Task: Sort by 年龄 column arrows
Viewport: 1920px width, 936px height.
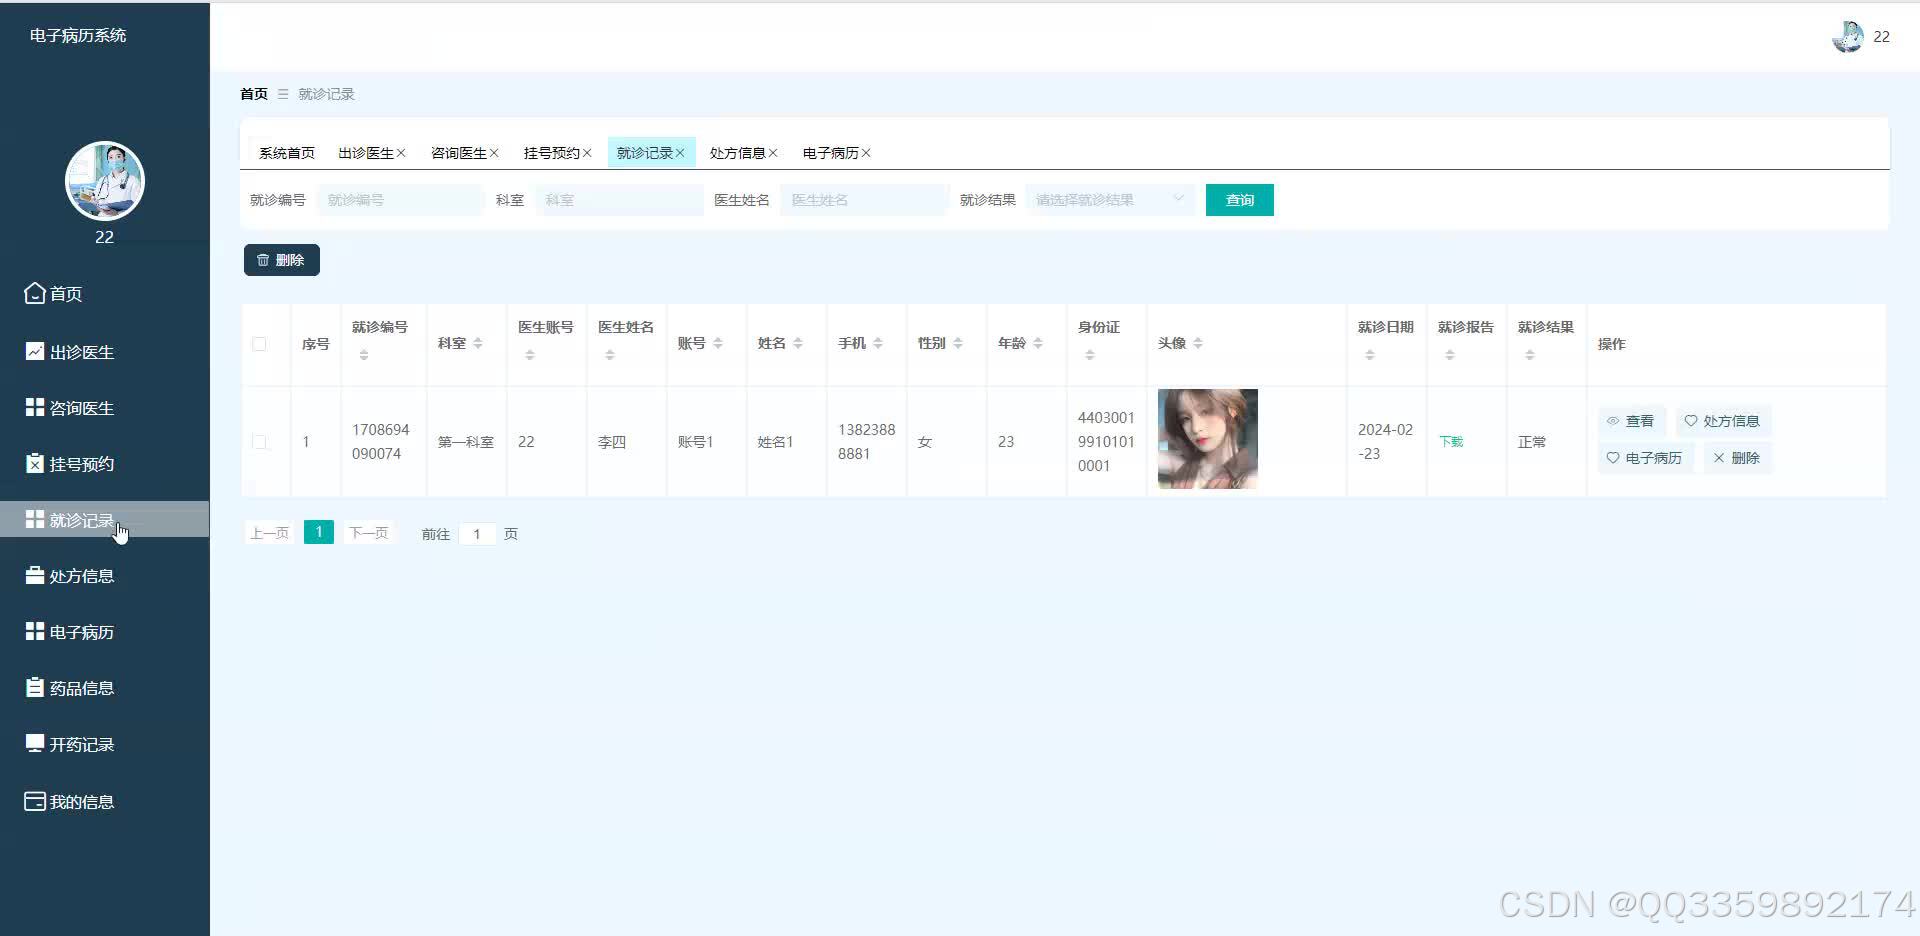Action: pyautogui.click(x=1038, y=343)
